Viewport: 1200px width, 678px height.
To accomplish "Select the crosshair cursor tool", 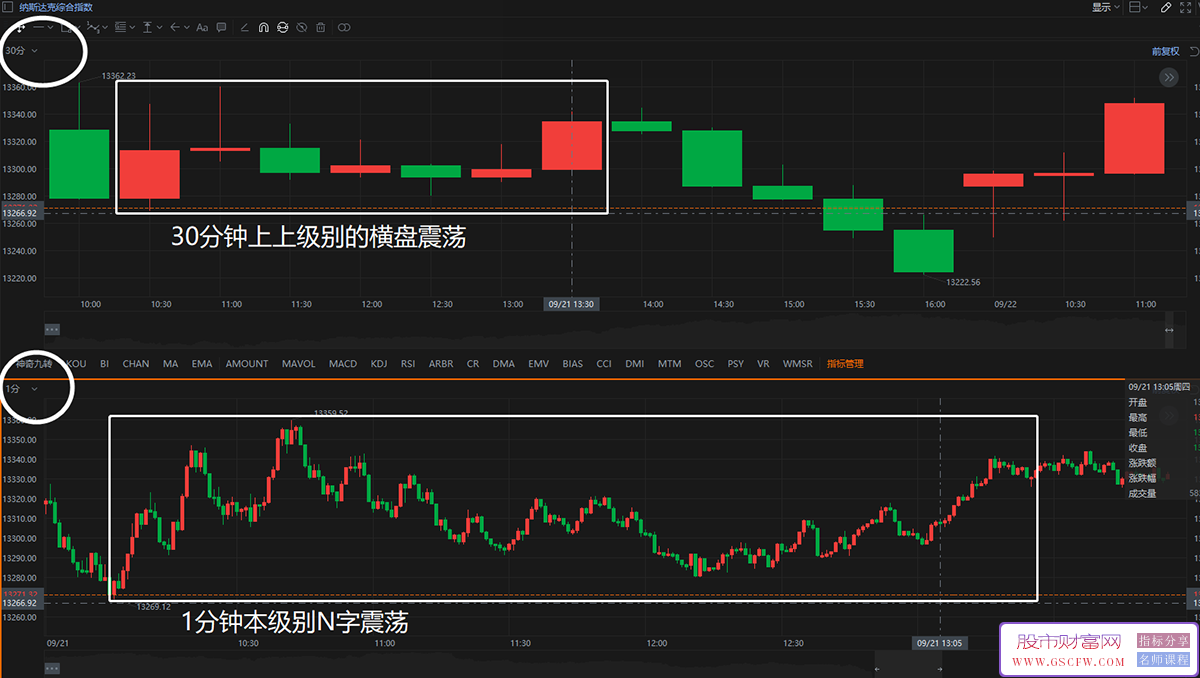I will tap(20, 28).
